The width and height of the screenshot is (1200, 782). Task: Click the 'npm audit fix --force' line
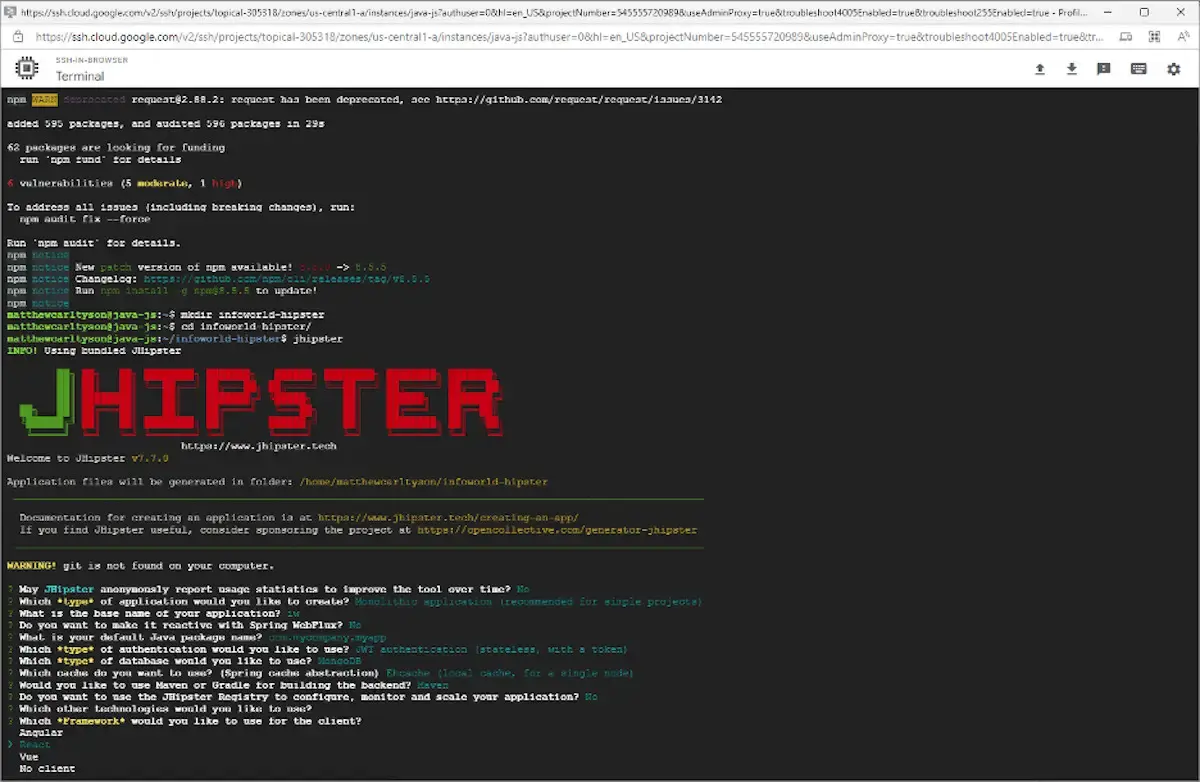pos(85,219)
